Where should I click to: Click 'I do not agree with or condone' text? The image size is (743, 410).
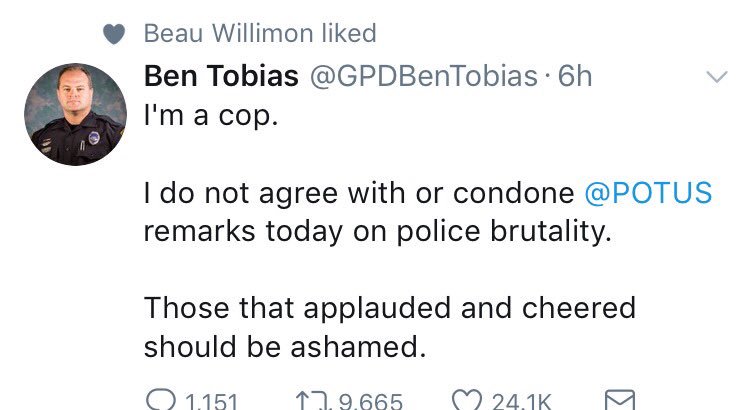pos(359,193)
